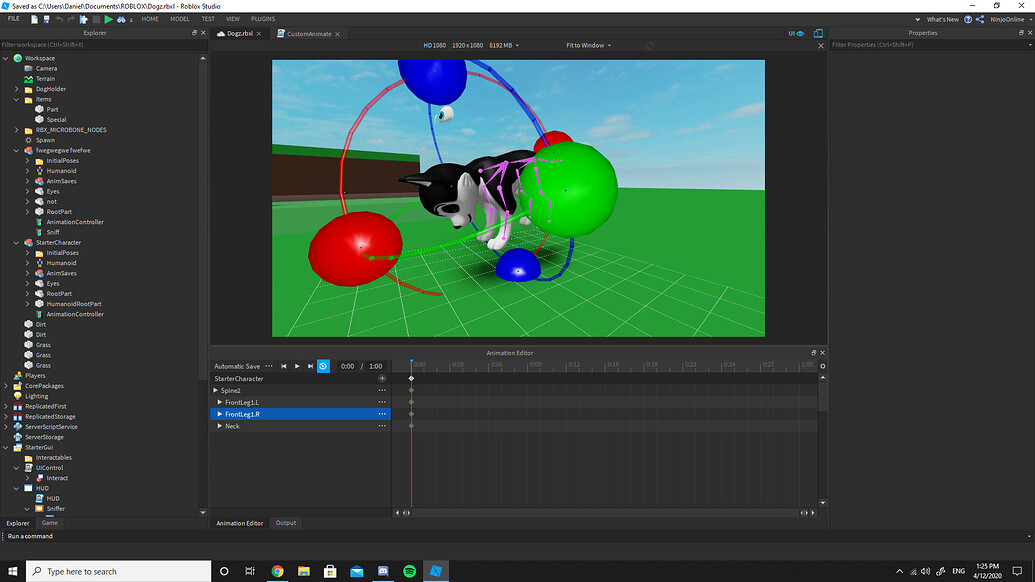Click the Task View taskbar icon
Screen dimensions: 1035x582
point(250,571)
